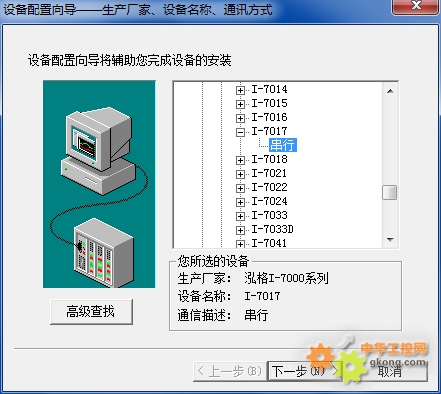Expand the I-7014 tree node
This screenshot has height=394, width=441.
(x=240, y=90)
